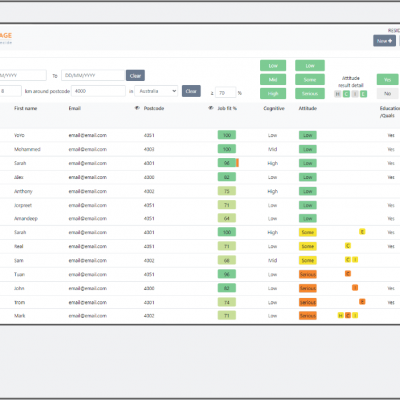Click the Clear button beside the country dropdown
This screenshot has height=400, width=400.
[x=191, y=91]
